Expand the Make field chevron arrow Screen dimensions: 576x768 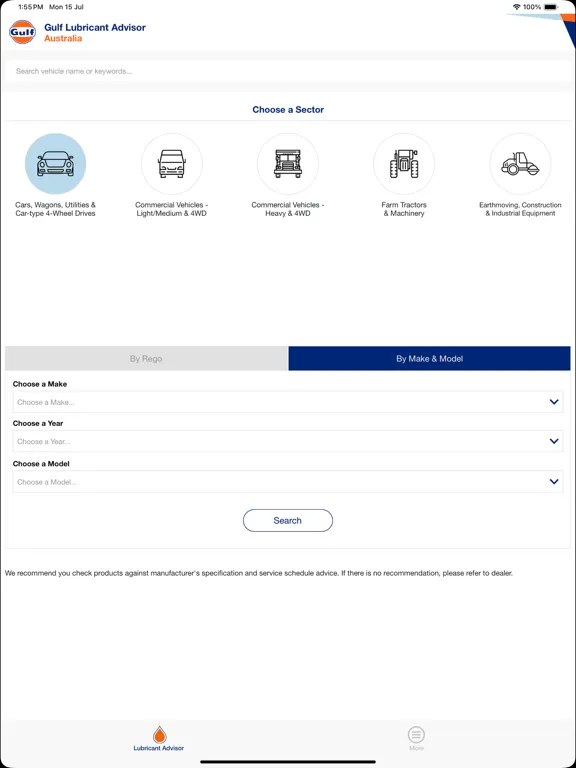click(x=554, y=402)
